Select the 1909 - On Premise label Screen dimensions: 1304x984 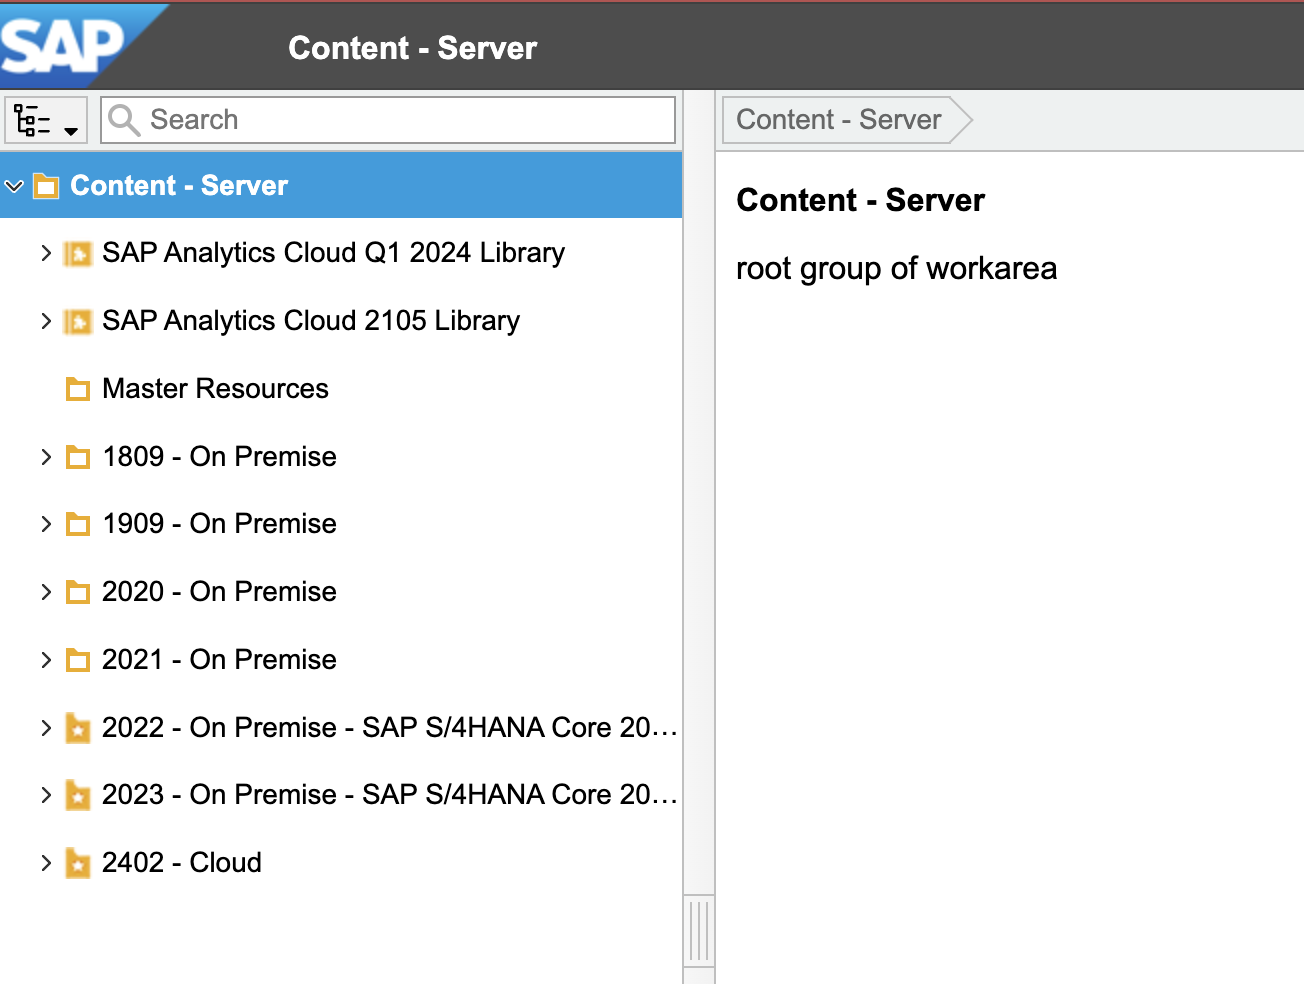(x=219, y=524)
